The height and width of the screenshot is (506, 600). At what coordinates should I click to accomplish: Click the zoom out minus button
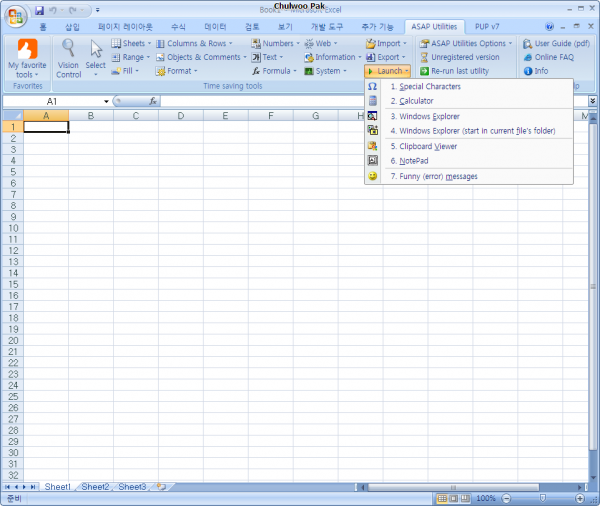(x=506, y=498)
